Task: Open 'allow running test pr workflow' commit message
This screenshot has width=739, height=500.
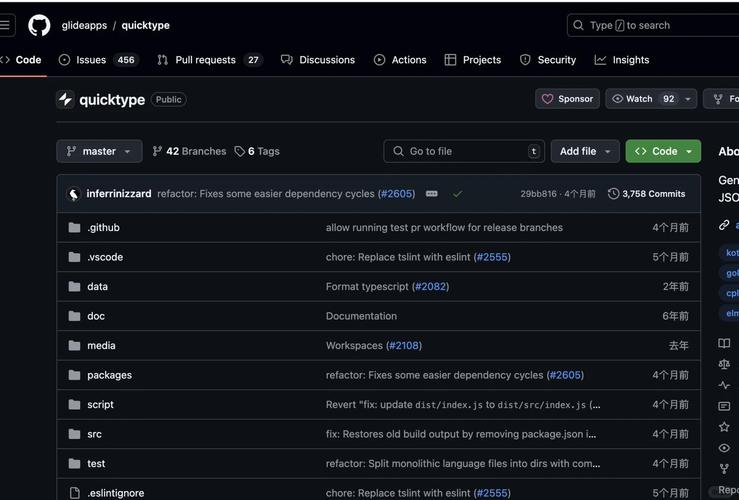Action: tap(444, 228)
